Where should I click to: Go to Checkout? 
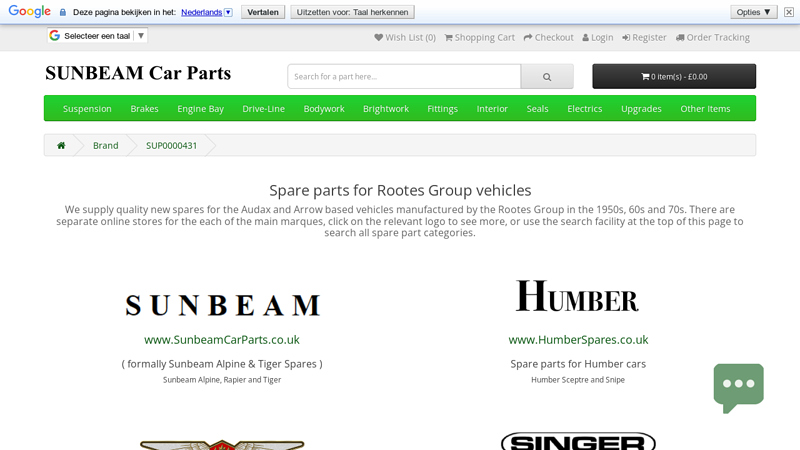click(x=548, y=37)
